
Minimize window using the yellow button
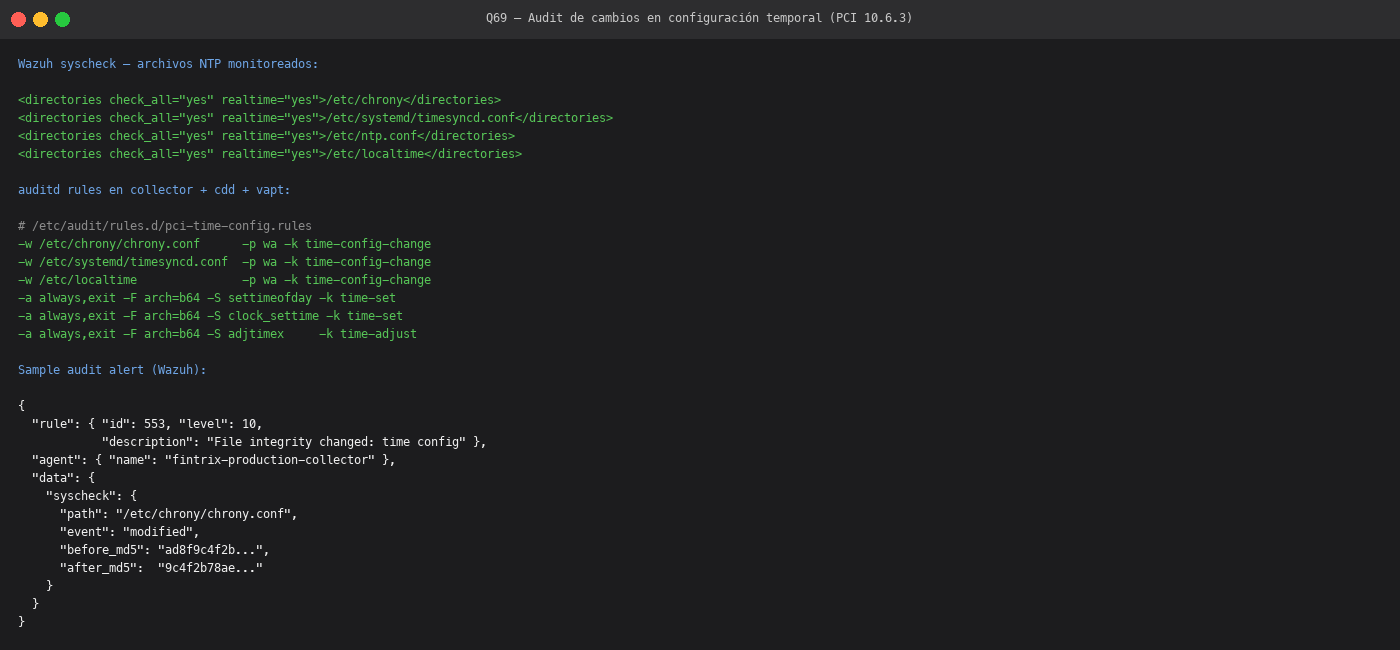(x=40, y=19)
